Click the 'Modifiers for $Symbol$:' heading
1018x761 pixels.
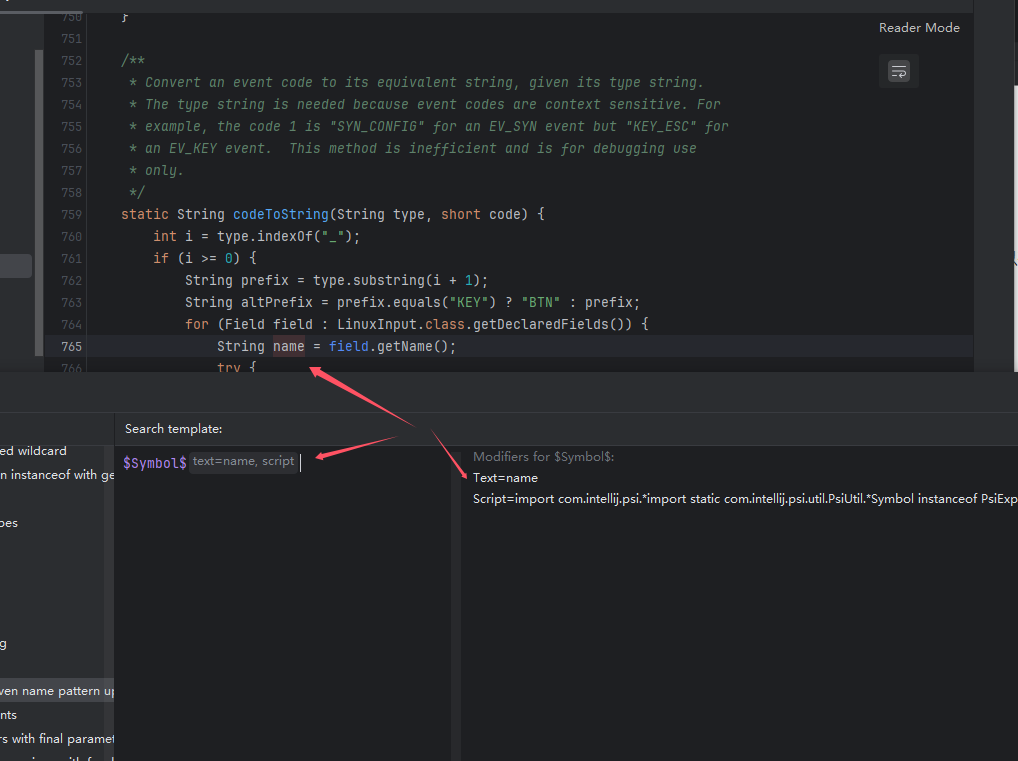coord(543,456)
